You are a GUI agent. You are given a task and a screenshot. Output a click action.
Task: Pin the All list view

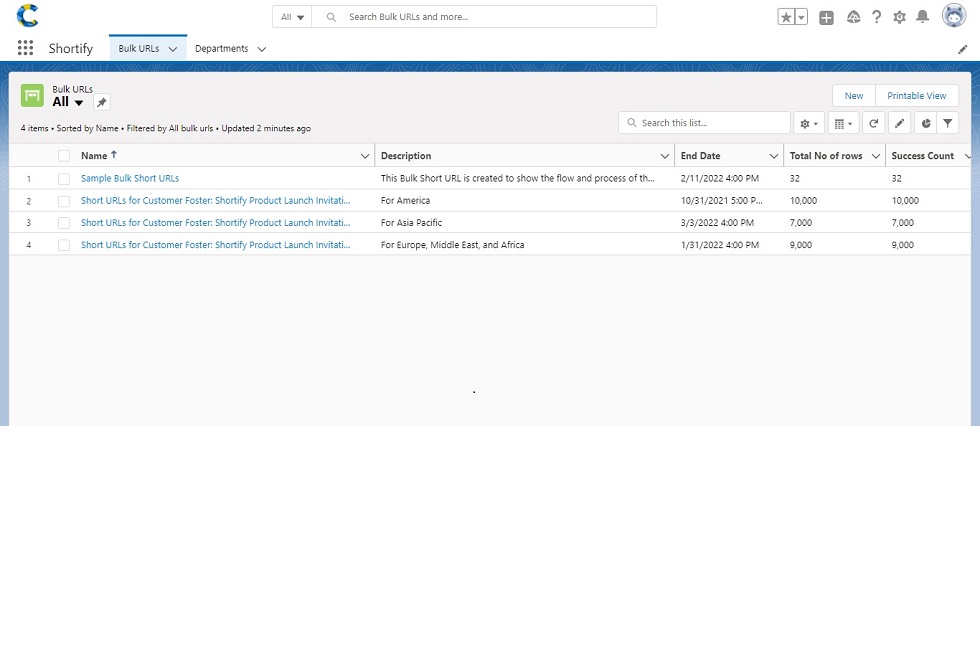click(x=101, y=102)
